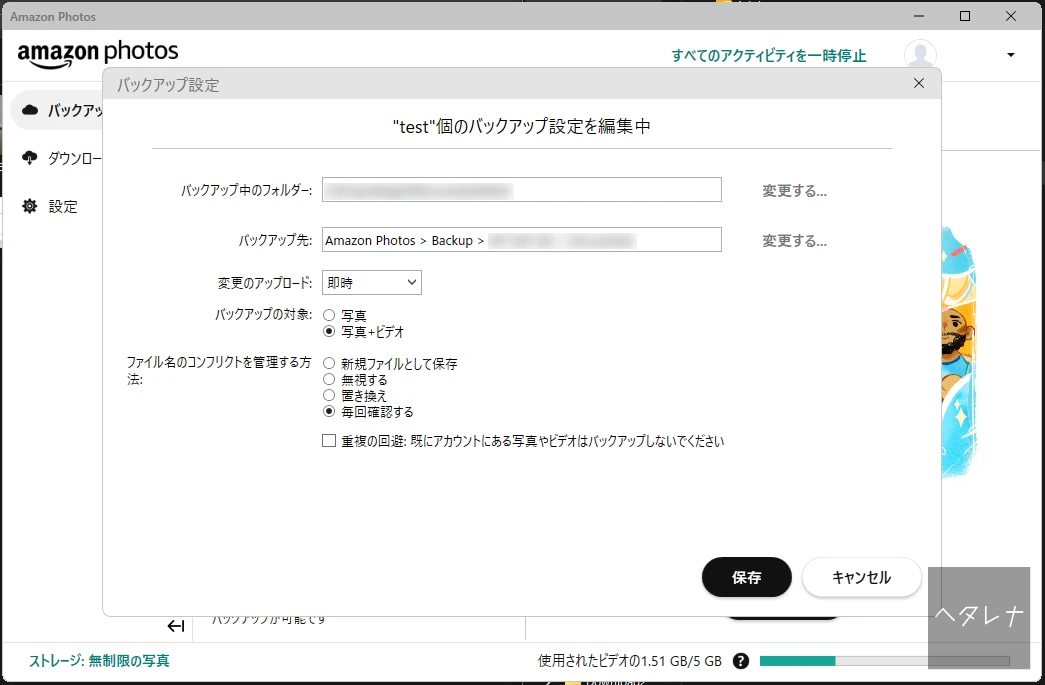This screenshot has height=685, width=1045.
Task: Click the download cloud icon in sidebar
Action: tap(30, 158)
